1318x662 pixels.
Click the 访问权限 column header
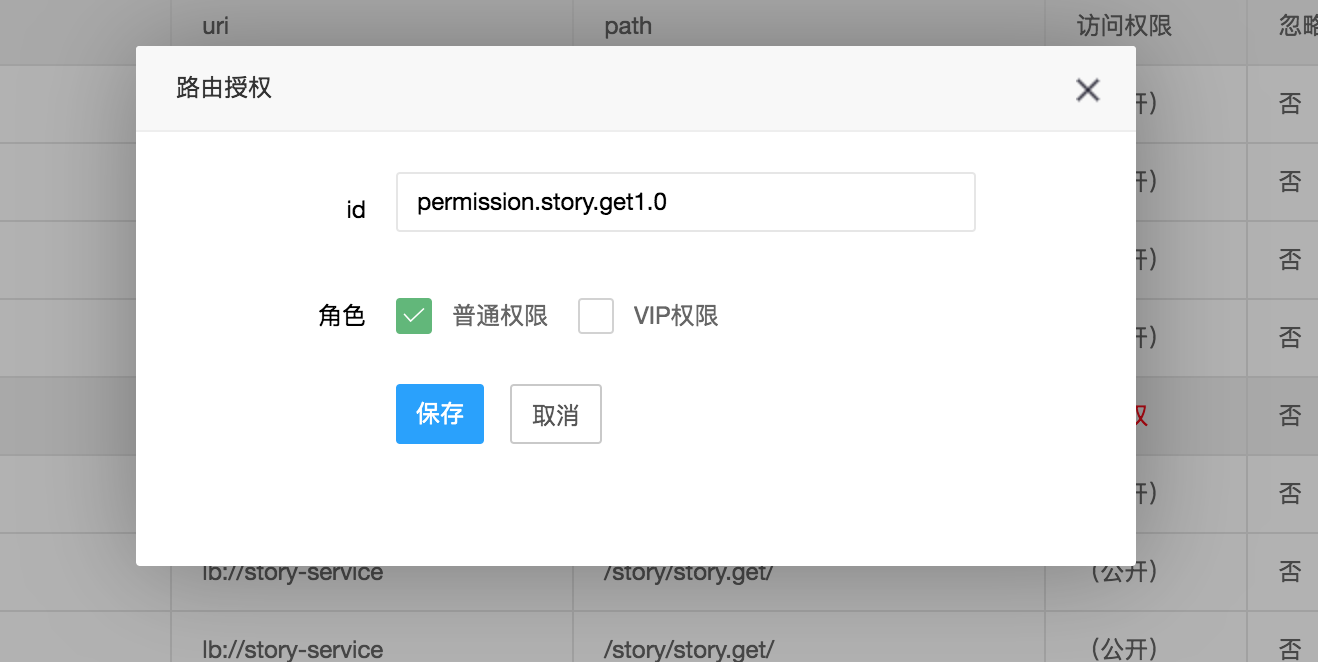[1120, 25]
